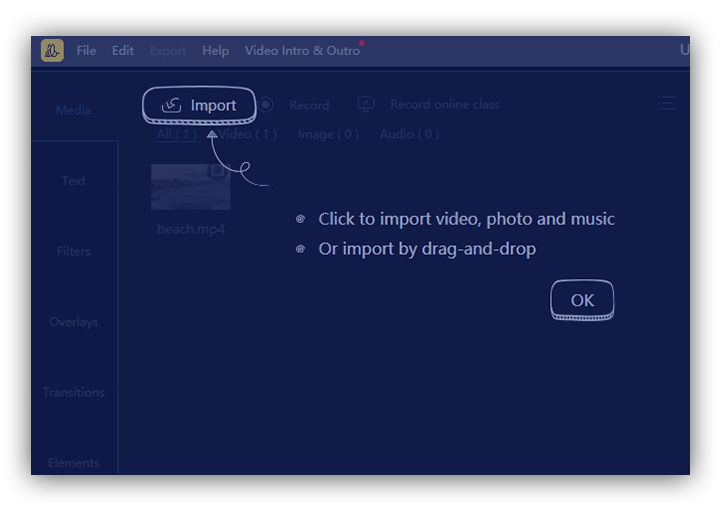Go to the Filters sidebar section
The image size is (722, 515).
(x=74, y=251)
